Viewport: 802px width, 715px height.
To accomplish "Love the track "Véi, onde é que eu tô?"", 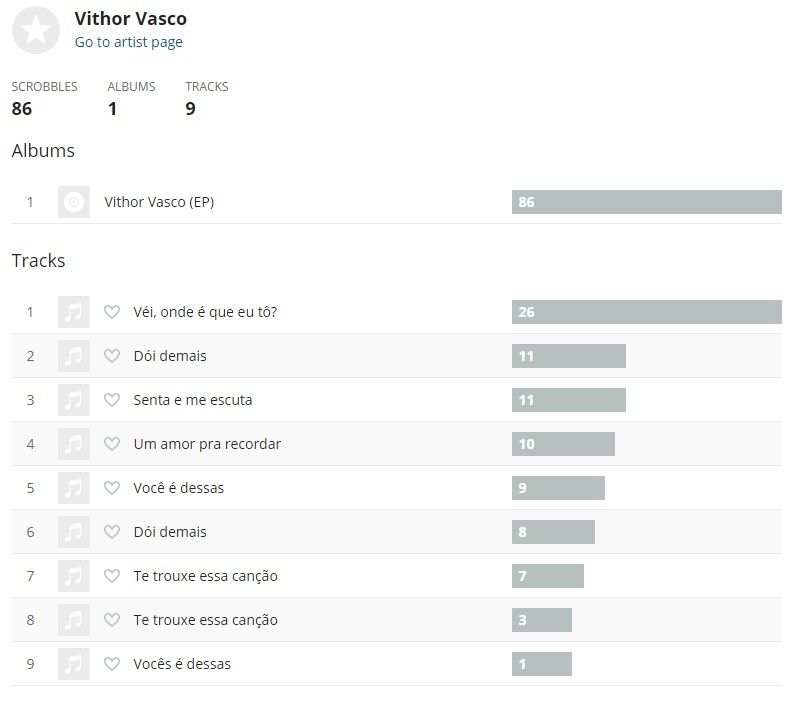I will pos(112,312).
